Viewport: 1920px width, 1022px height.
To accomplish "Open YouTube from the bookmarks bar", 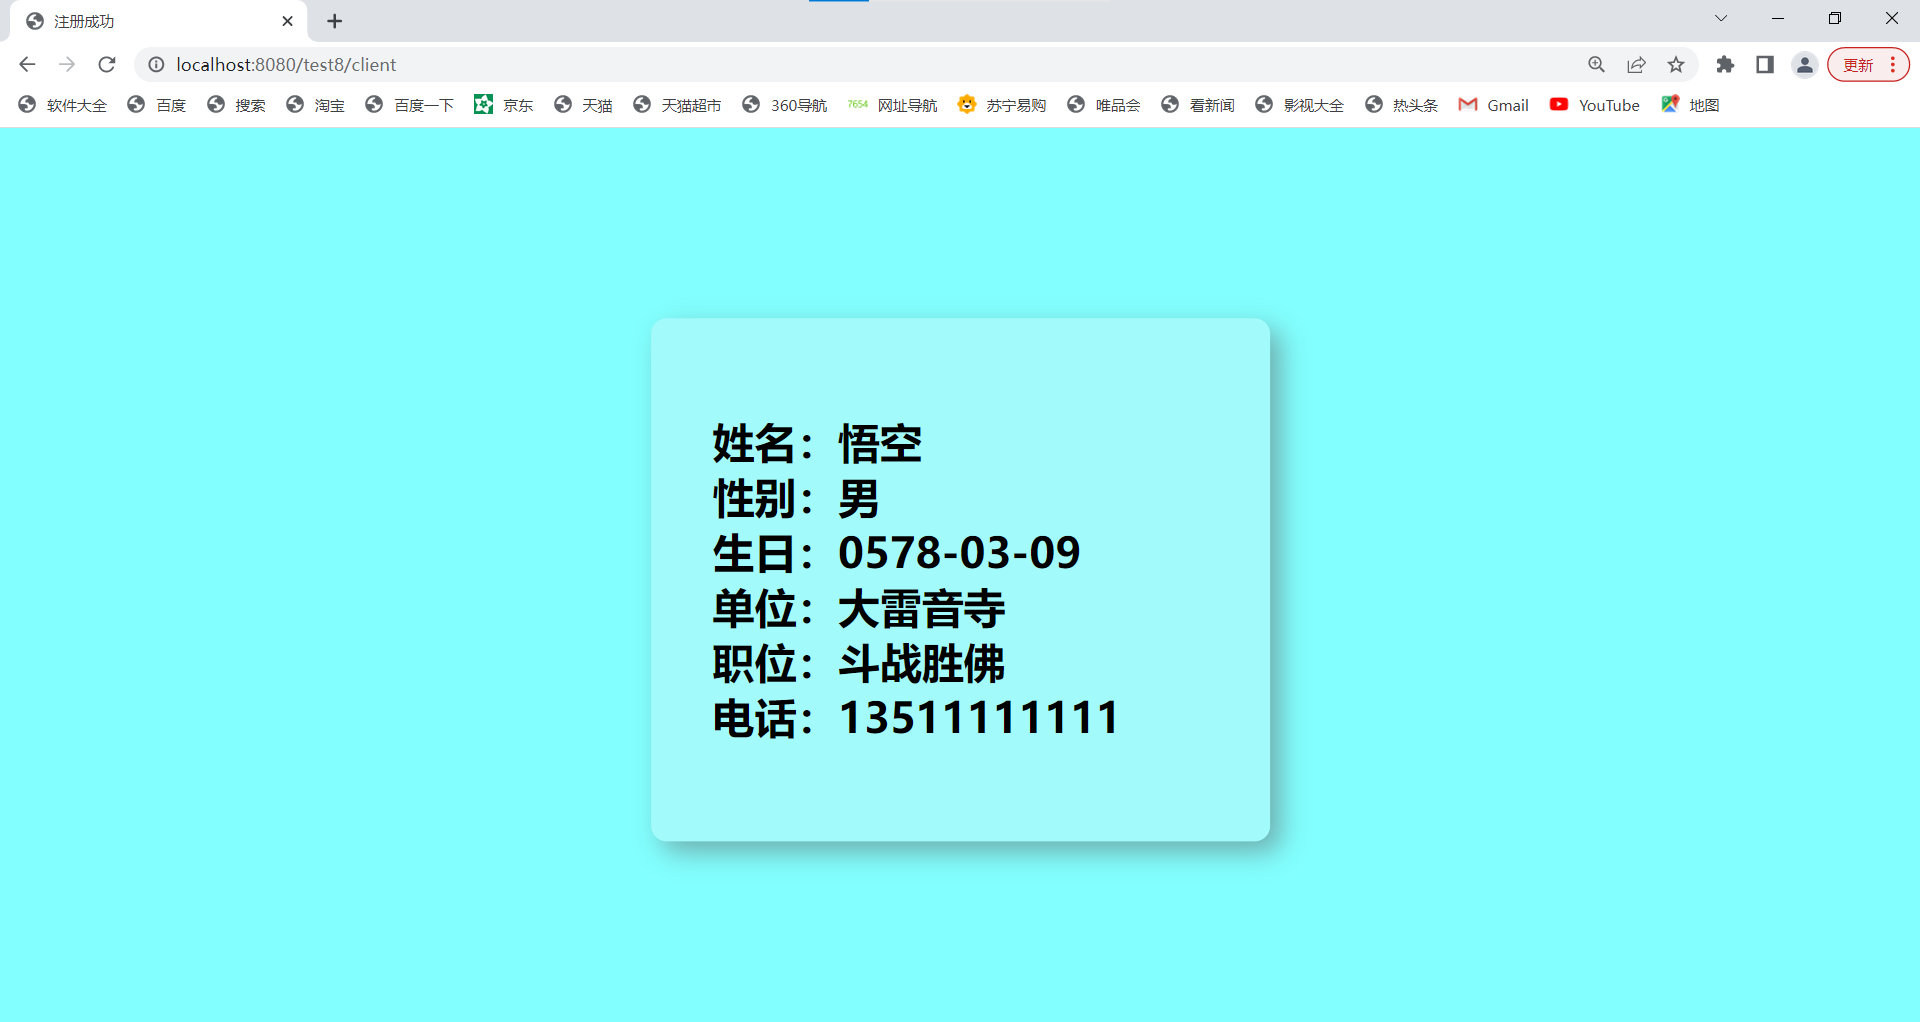I will 1595,104.
